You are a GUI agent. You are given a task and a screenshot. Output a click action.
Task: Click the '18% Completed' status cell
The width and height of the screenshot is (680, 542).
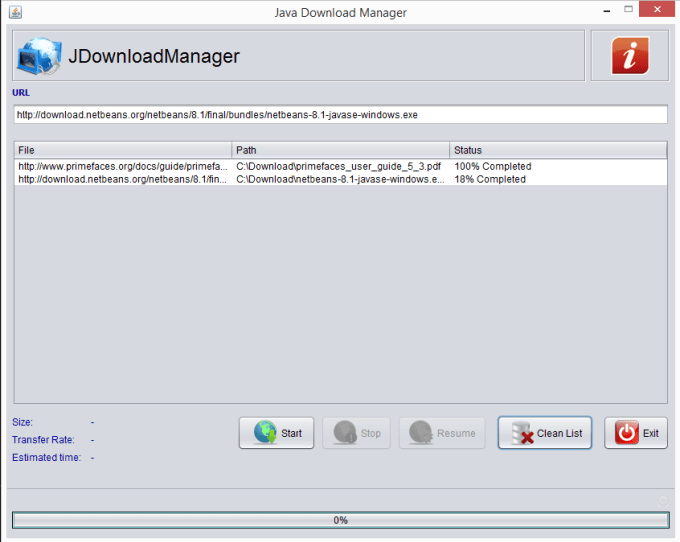pos(490,180)
